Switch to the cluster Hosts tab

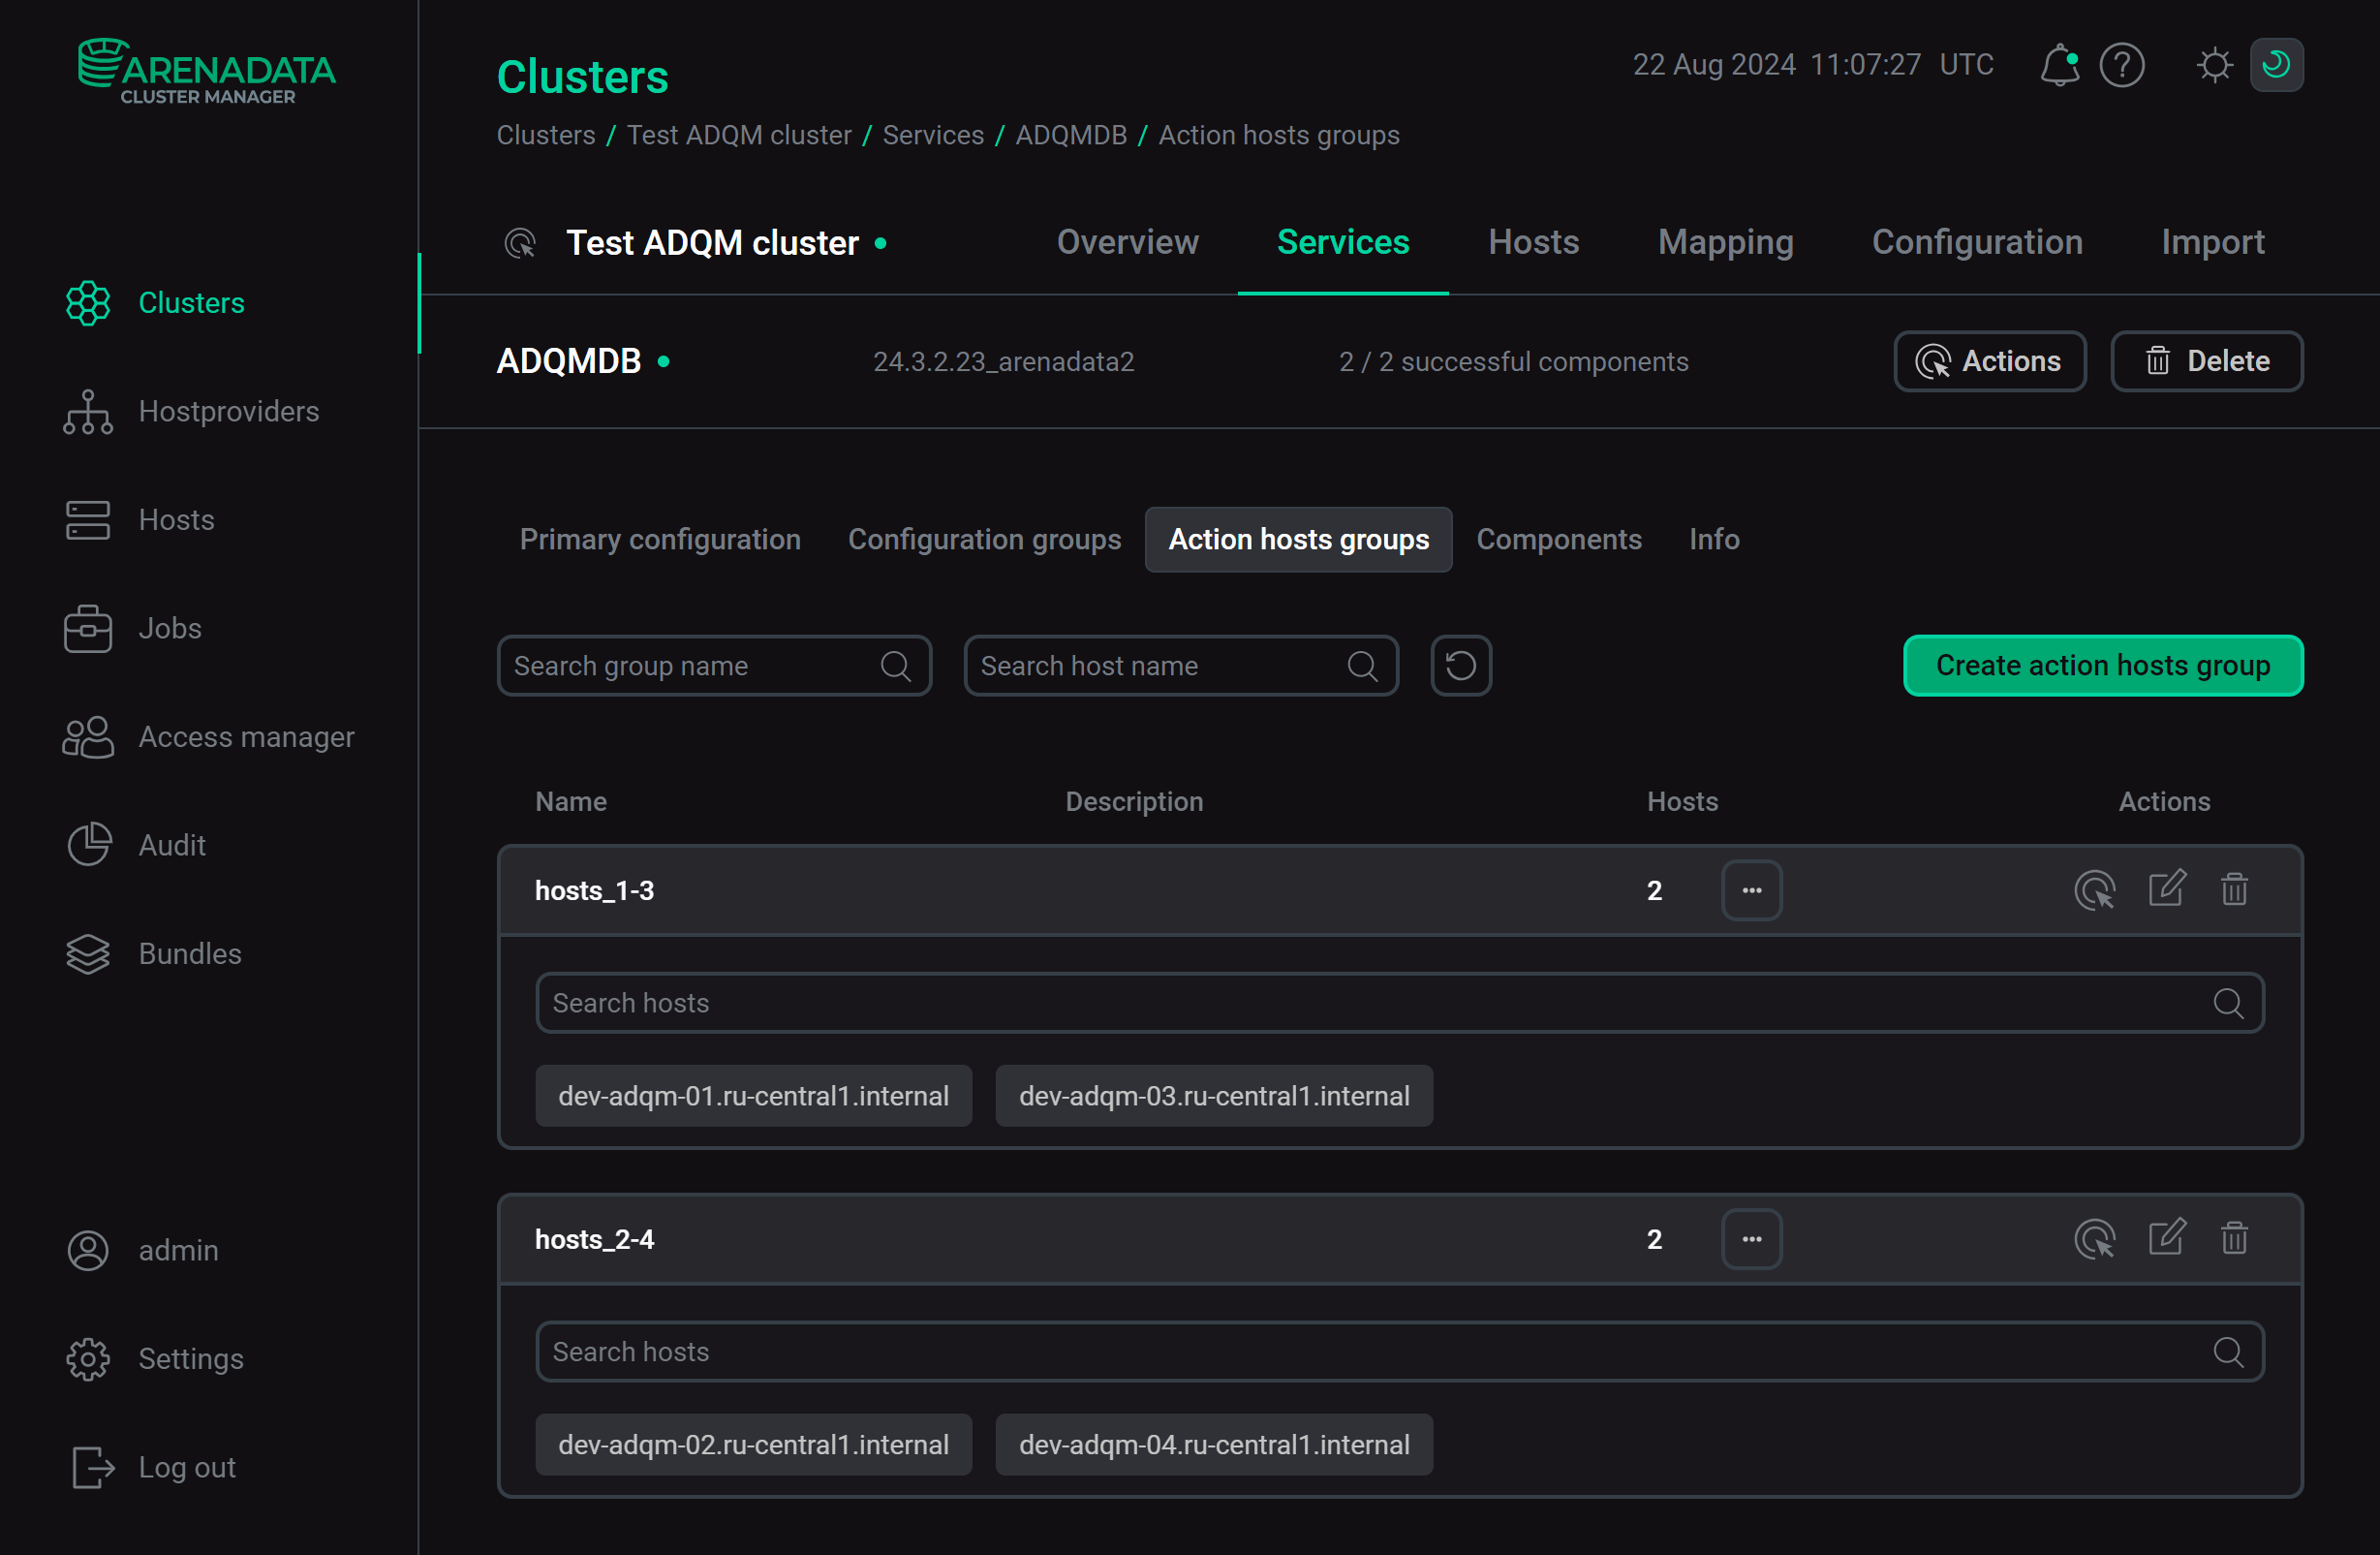tap(1533, 243)
